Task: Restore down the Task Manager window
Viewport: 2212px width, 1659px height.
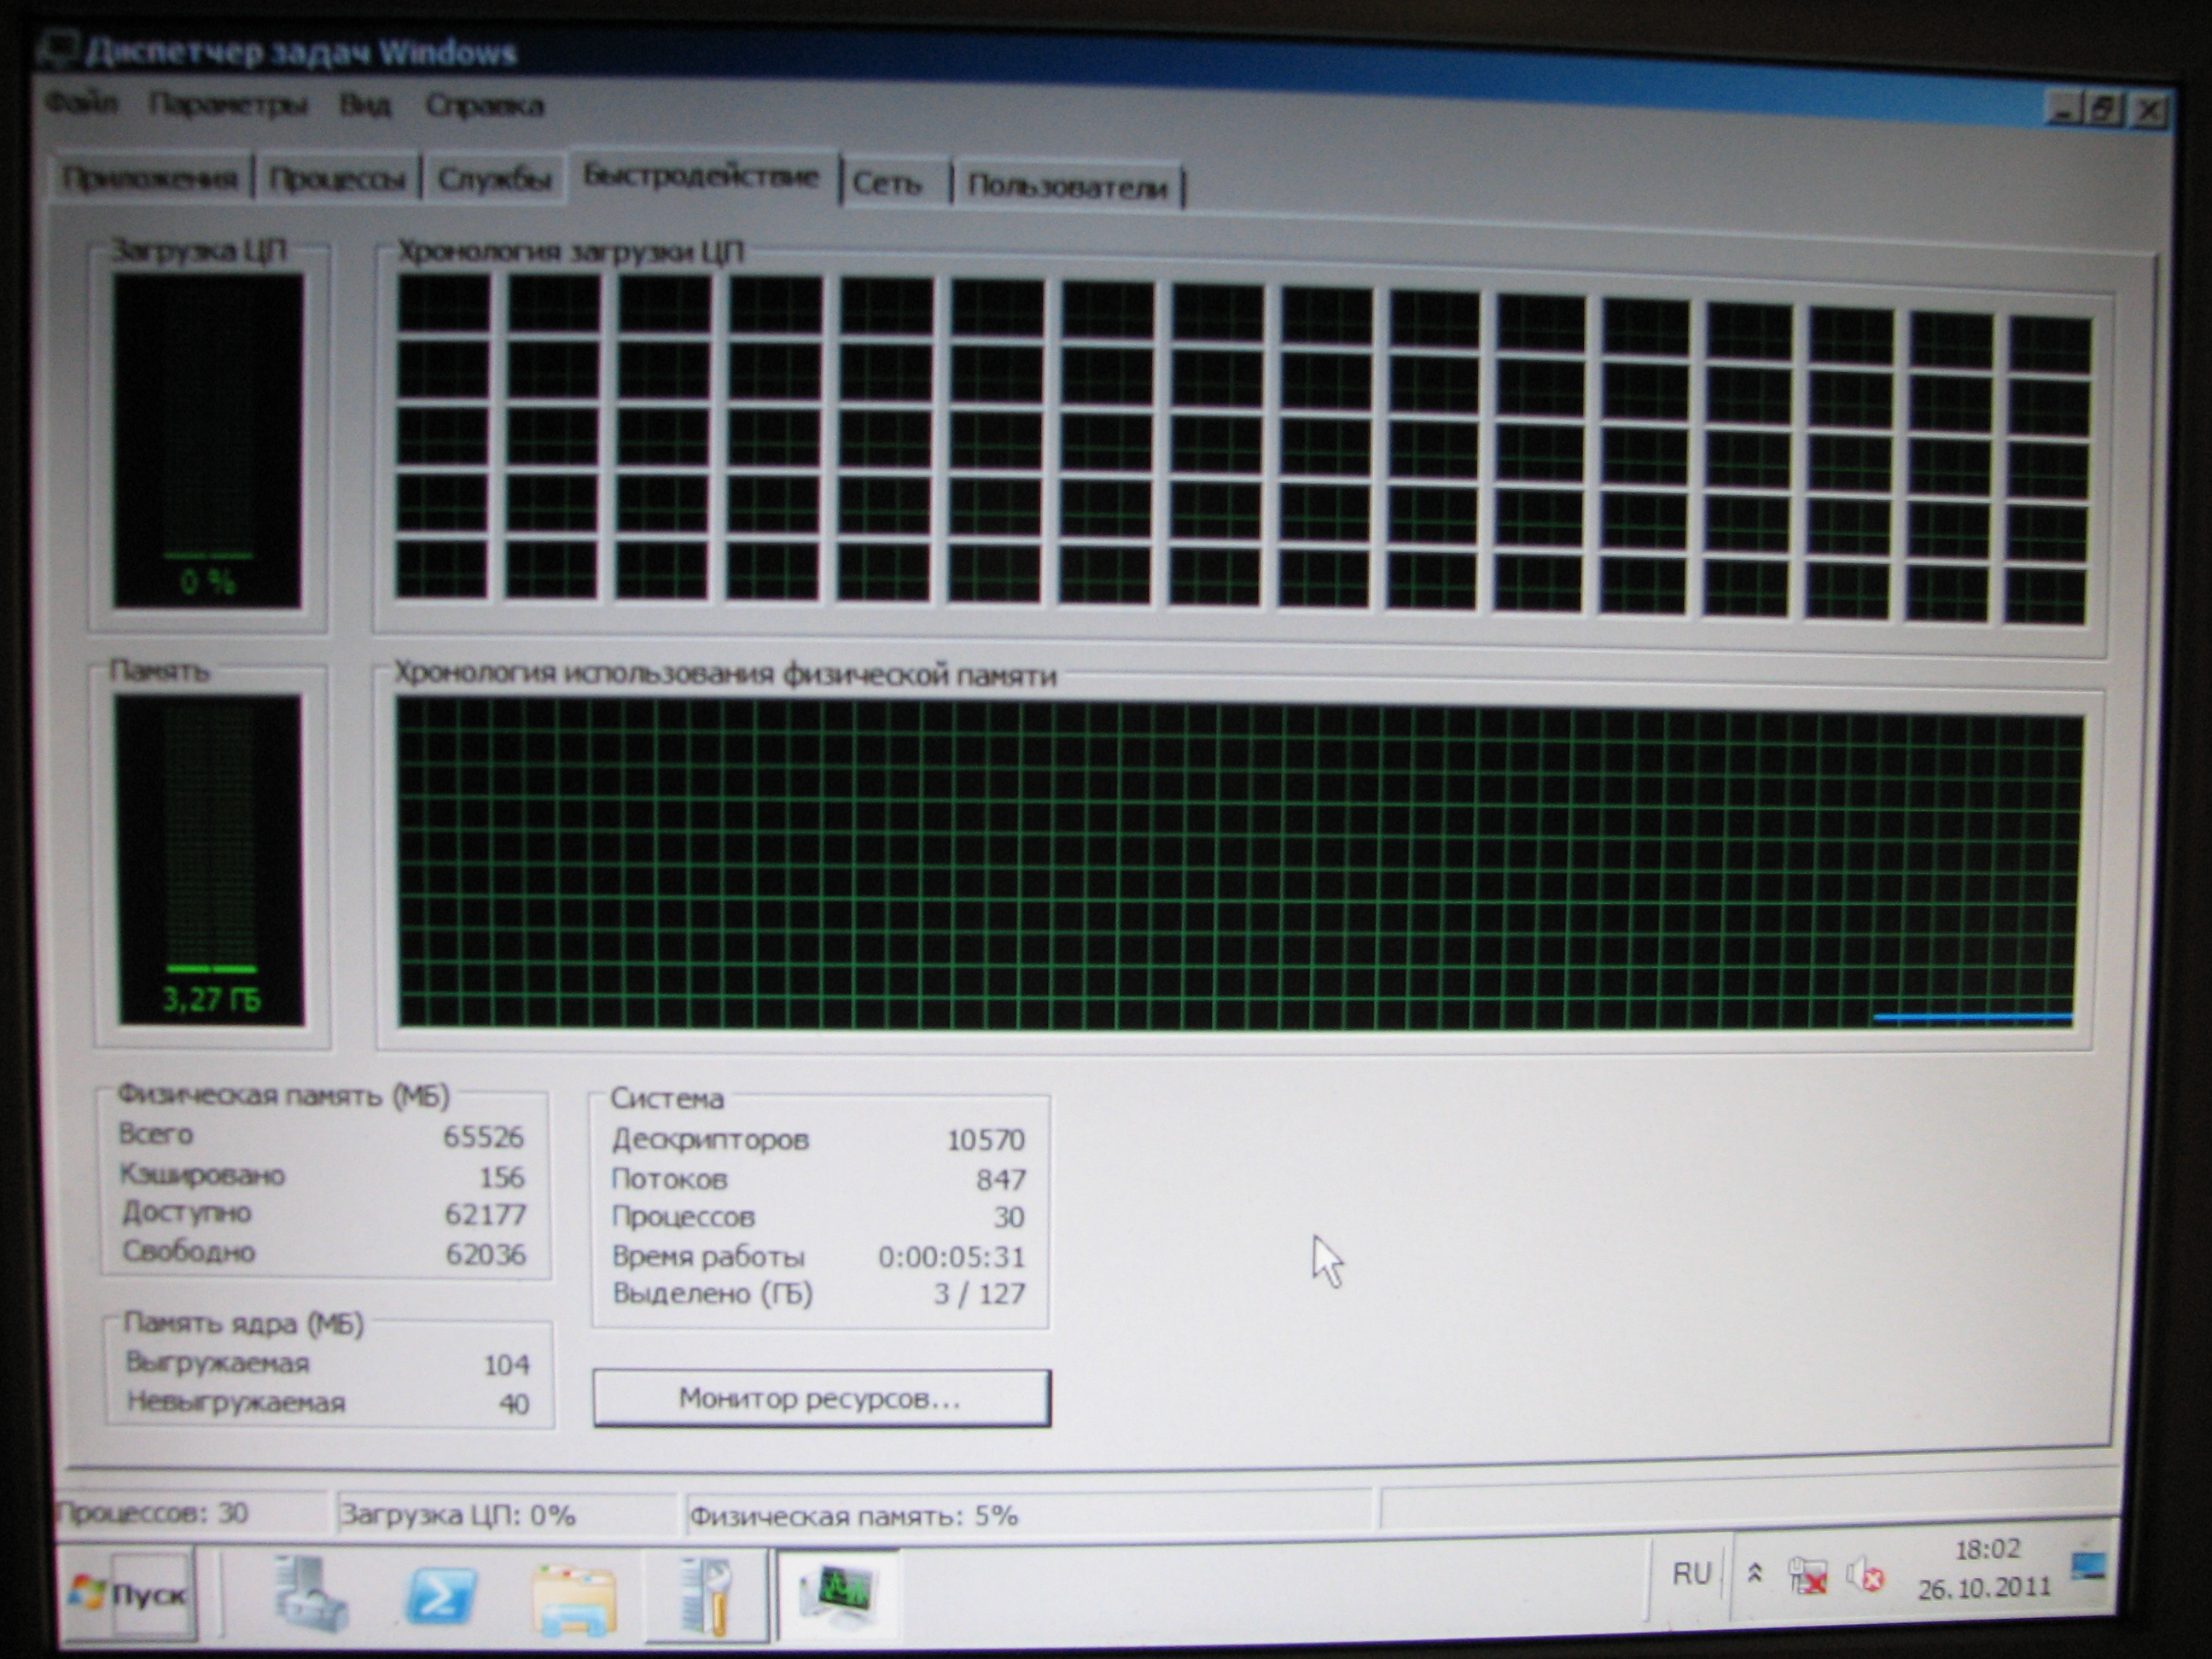Action: (2103, 108)
